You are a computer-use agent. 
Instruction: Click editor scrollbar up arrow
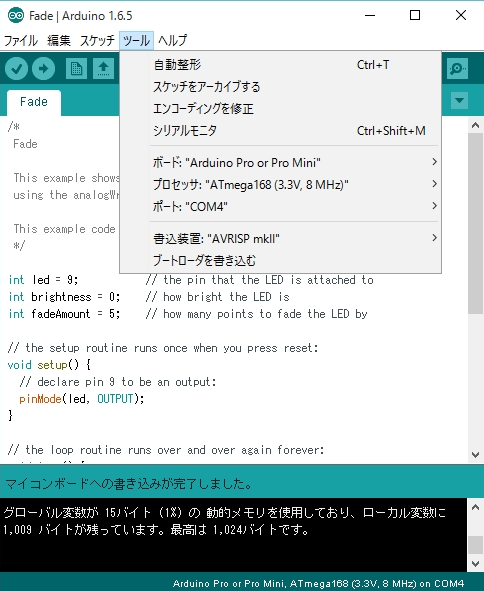(475, 126)
